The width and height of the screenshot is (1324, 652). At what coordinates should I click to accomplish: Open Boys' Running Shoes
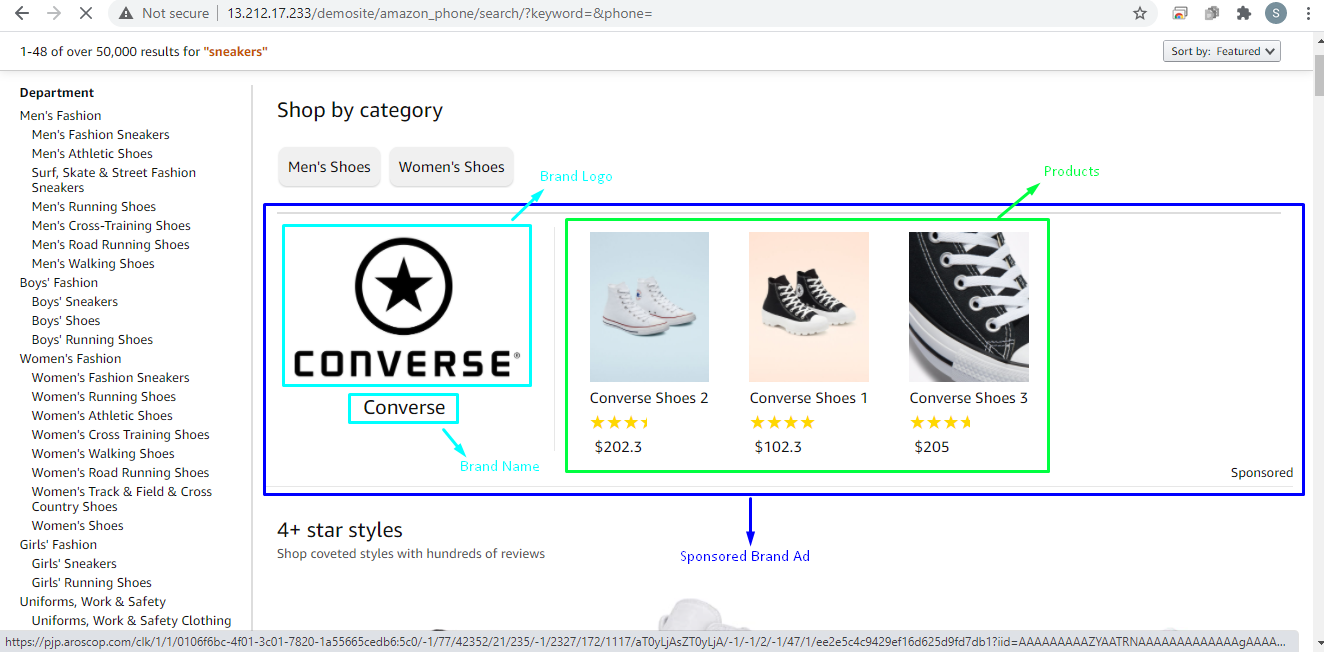pos(92,340)
